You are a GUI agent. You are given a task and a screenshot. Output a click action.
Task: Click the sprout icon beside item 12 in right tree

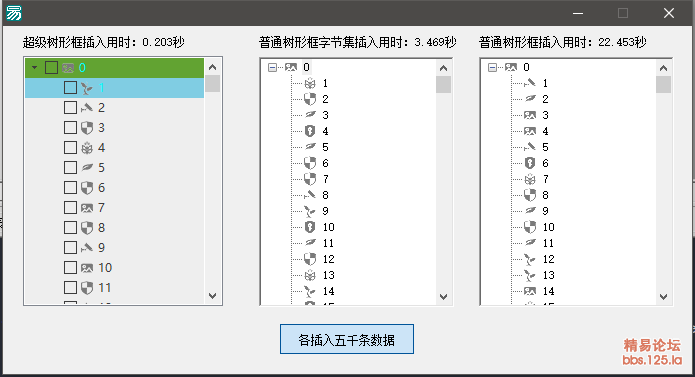tap(530, 259)
